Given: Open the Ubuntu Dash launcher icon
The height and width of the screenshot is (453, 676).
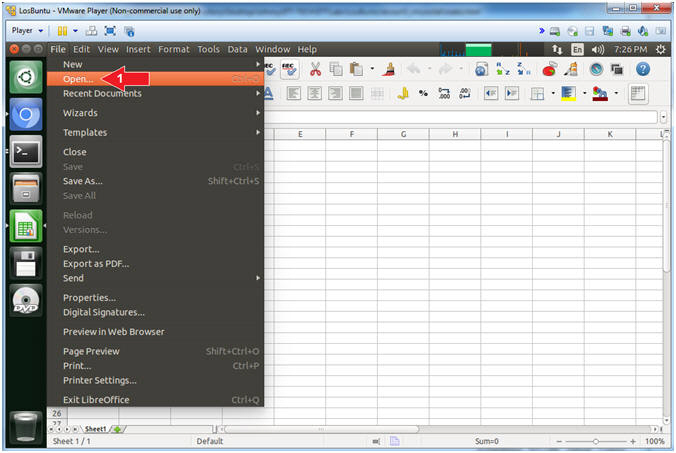Looking at the screenshot, I should [26, 77].
